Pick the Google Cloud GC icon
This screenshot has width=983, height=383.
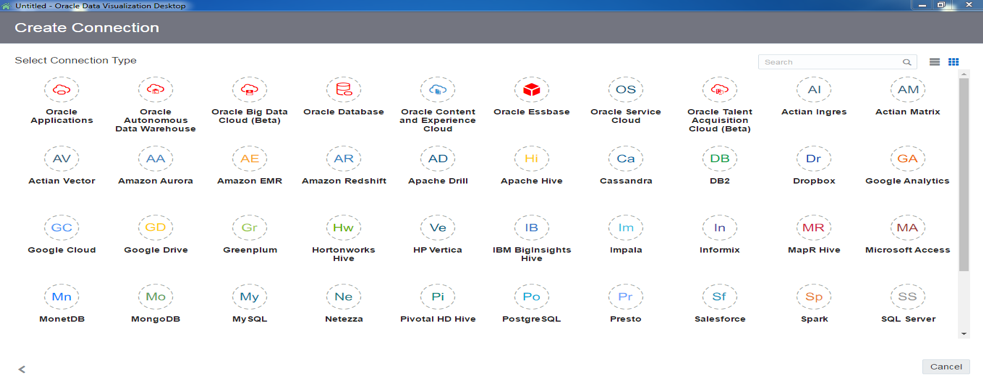click(x=61, y=228)
